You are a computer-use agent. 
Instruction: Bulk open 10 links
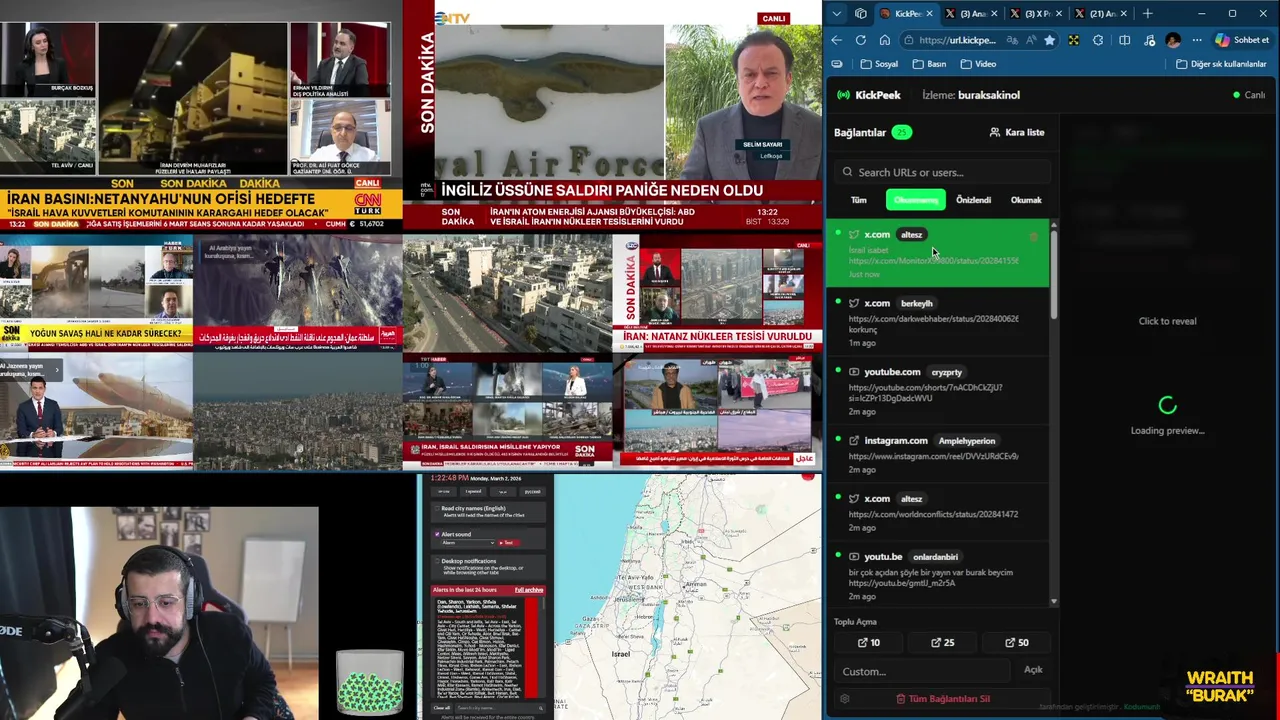(869, 642)
